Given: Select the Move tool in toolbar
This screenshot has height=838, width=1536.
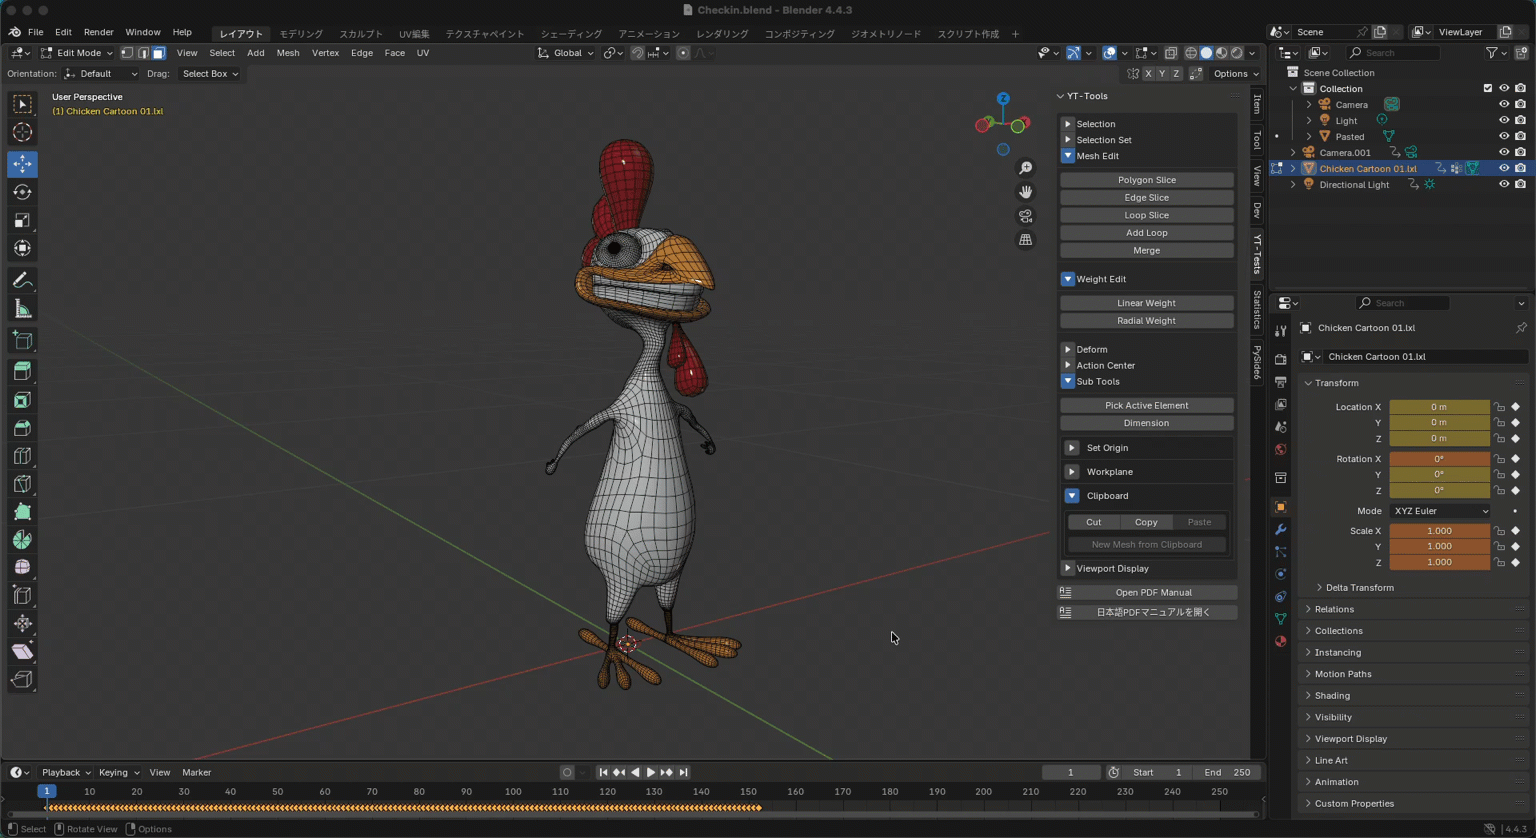Looking at the screenshot, I should (22, 164).
